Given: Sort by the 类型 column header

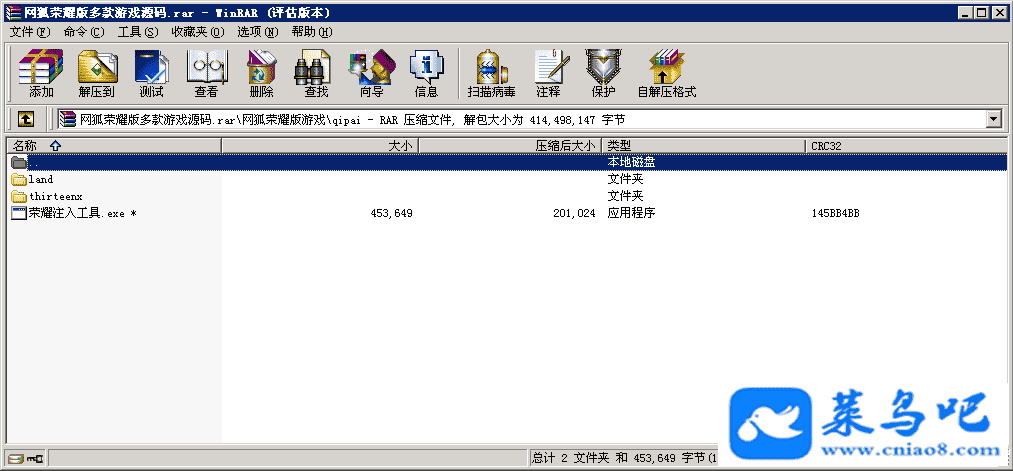Looking at the screenshot, I should [x=703, y=146].
